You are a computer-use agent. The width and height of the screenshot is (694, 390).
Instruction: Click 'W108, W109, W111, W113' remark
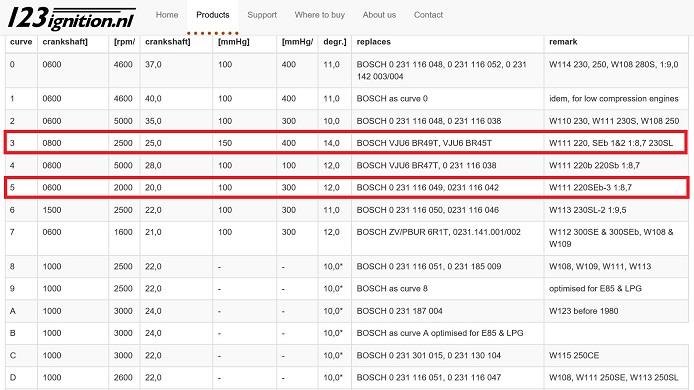[600, 266]
